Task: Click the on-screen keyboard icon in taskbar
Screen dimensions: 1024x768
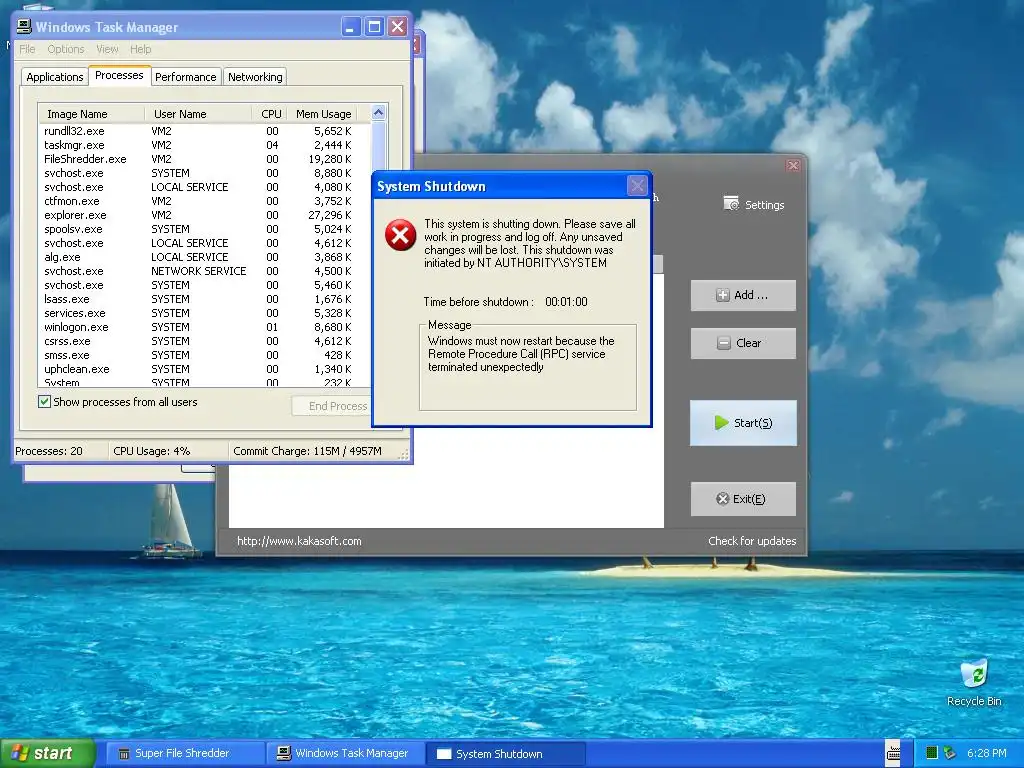Action: 893,753
